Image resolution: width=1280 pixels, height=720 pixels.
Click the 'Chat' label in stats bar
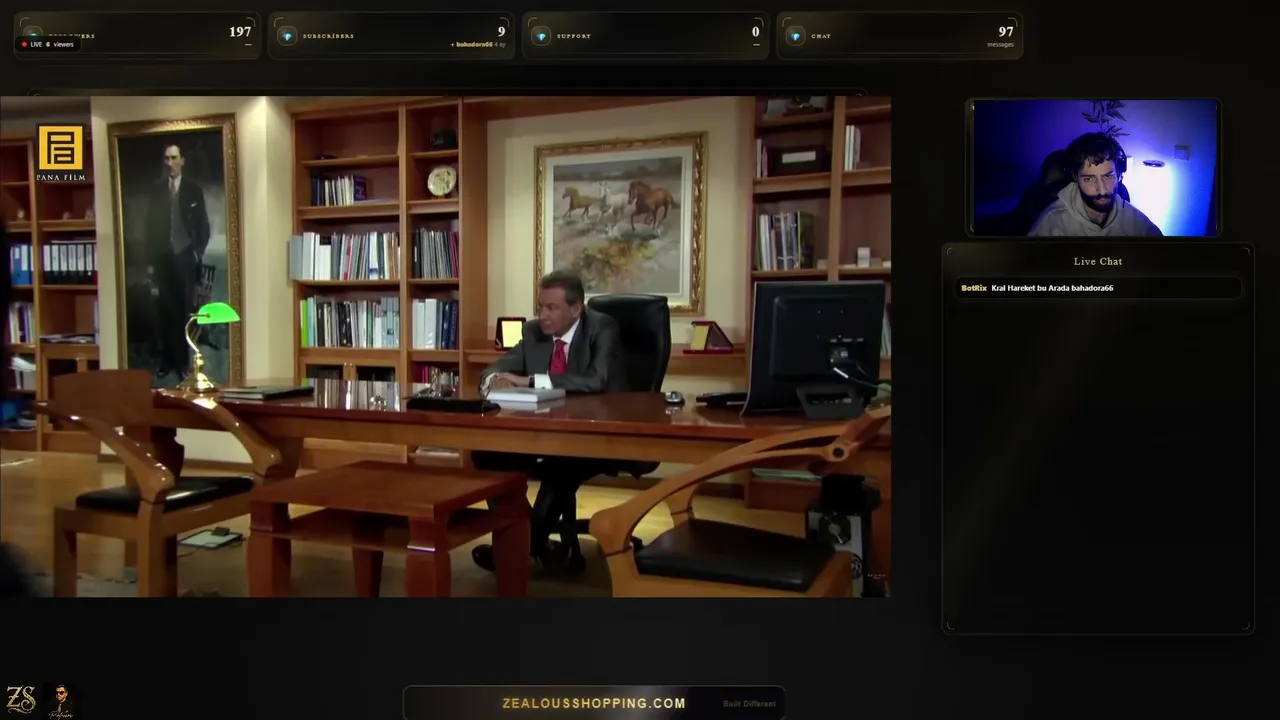pos(821,36)
